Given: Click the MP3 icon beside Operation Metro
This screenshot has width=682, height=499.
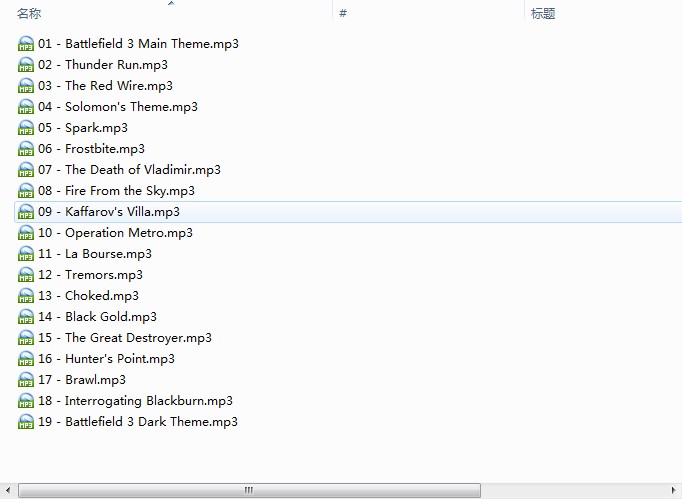Looking at the screenshot, I should (x=26, y=233).
